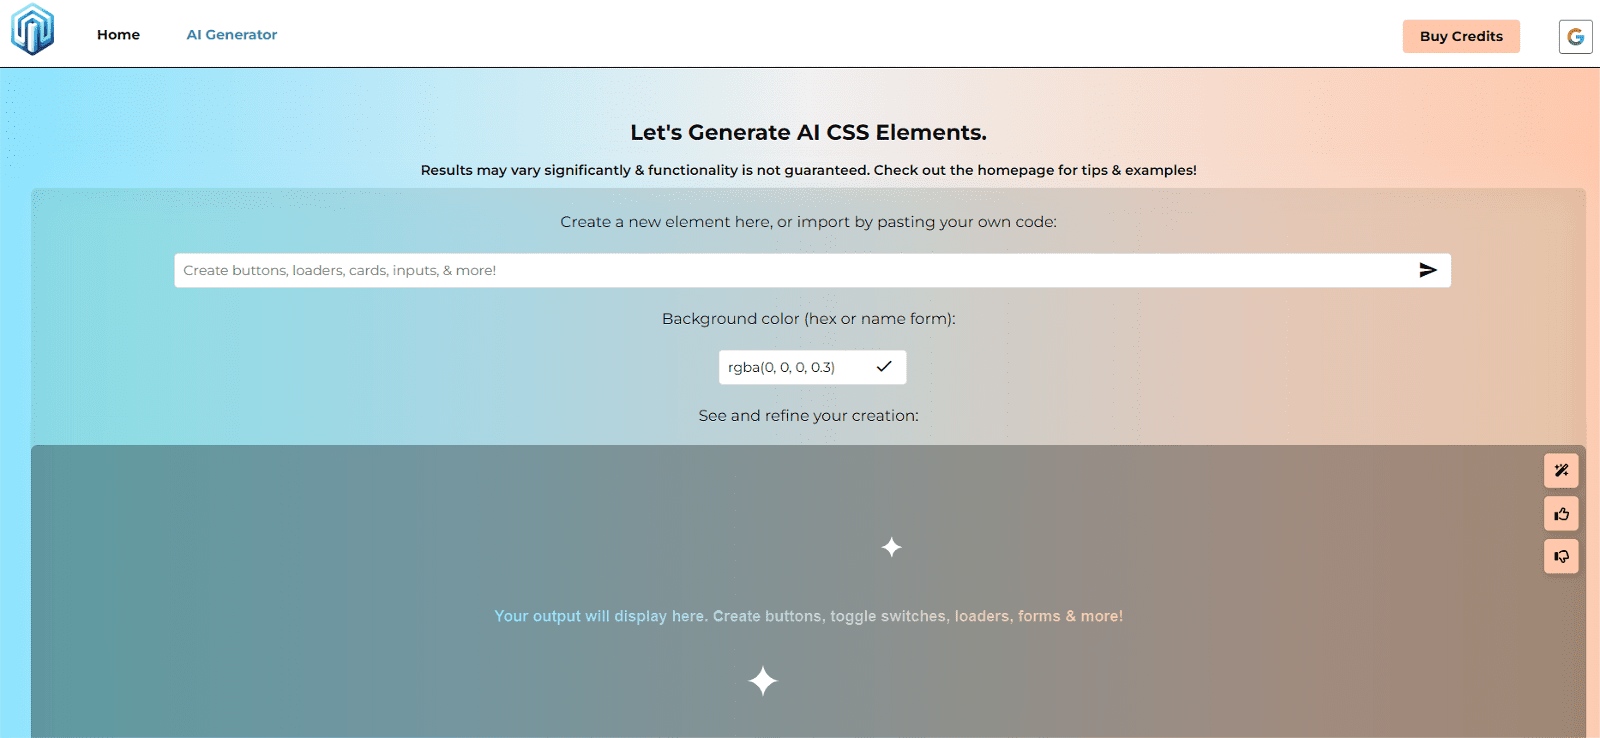The image size is (1600, 738).
Task: Click the rgba background color input
Action: click(790, 367)
